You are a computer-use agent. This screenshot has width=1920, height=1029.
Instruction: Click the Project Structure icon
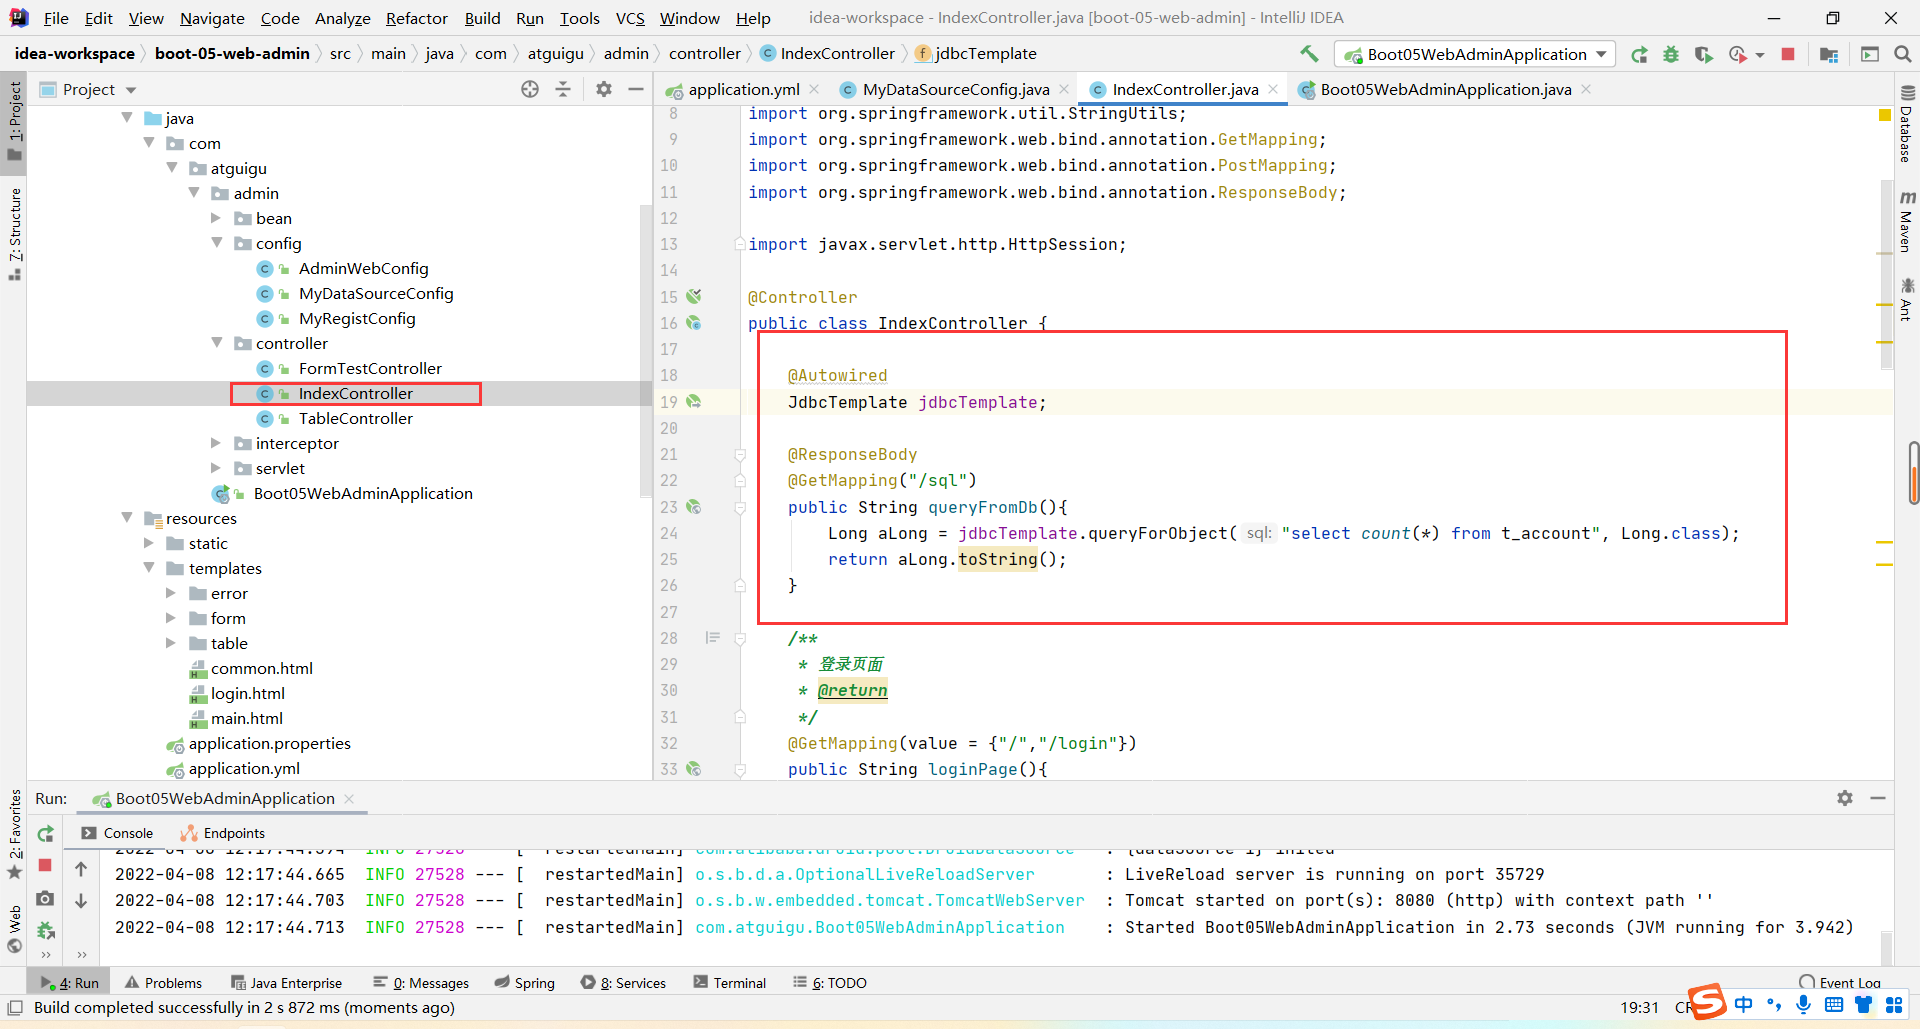click(x=1829, y=54)
